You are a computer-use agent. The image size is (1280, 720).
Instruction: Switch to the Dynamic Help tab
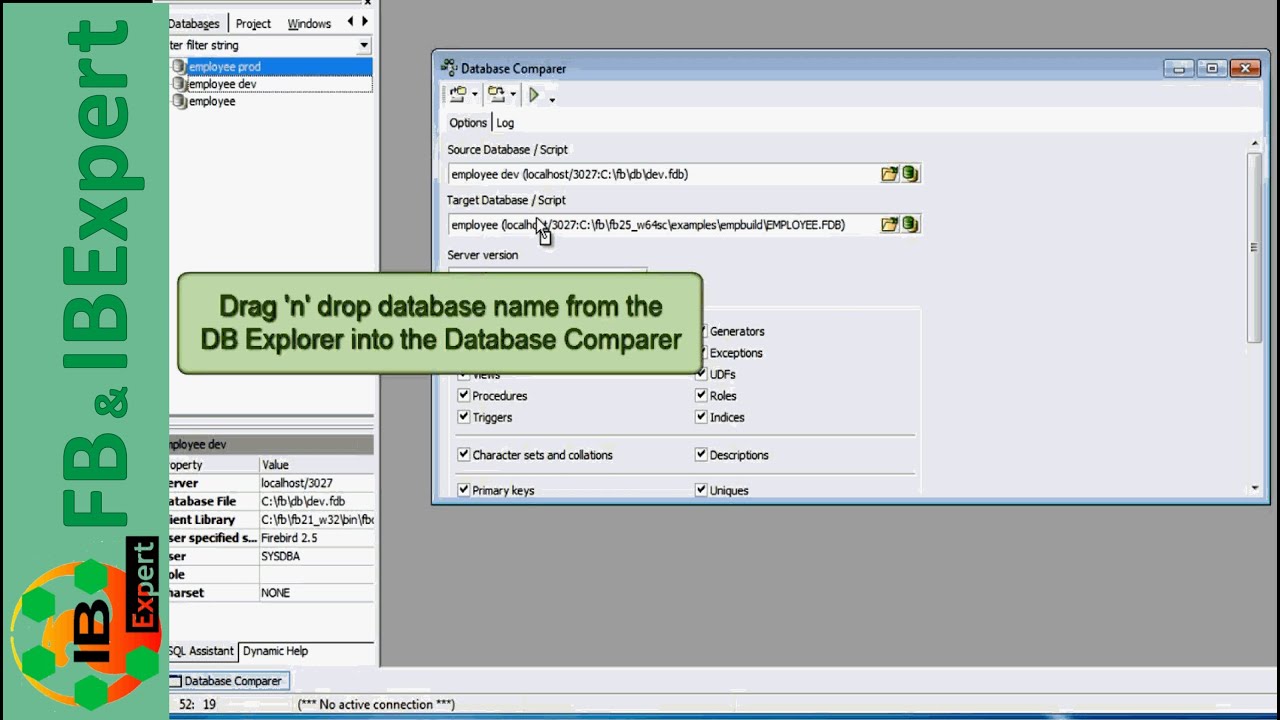(x=275, y=651)
